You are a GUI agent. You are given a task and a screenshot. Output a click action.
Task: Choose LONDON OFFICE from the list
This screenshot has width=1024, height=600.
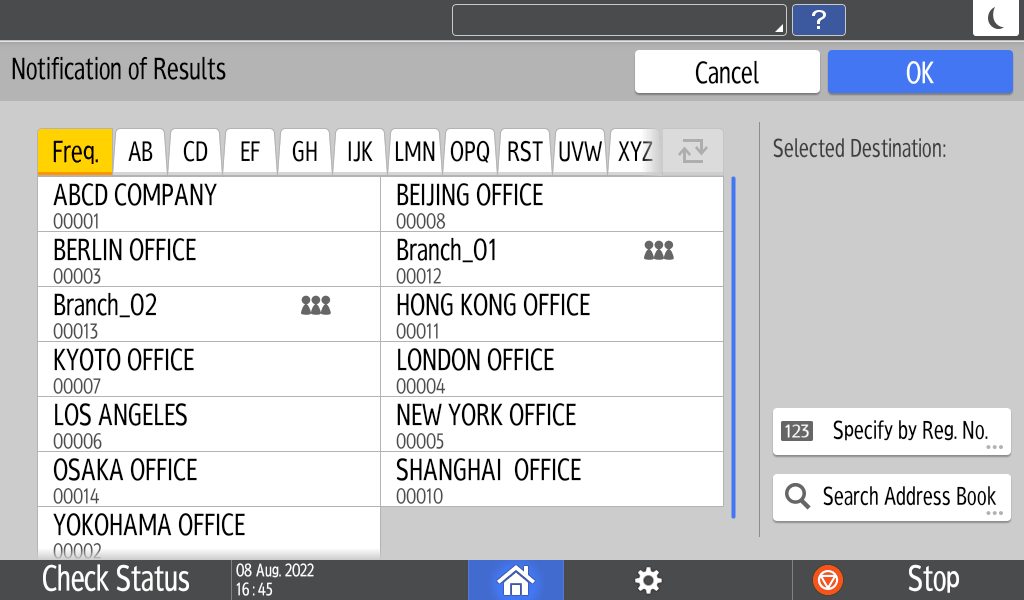(x=551, y=369)
